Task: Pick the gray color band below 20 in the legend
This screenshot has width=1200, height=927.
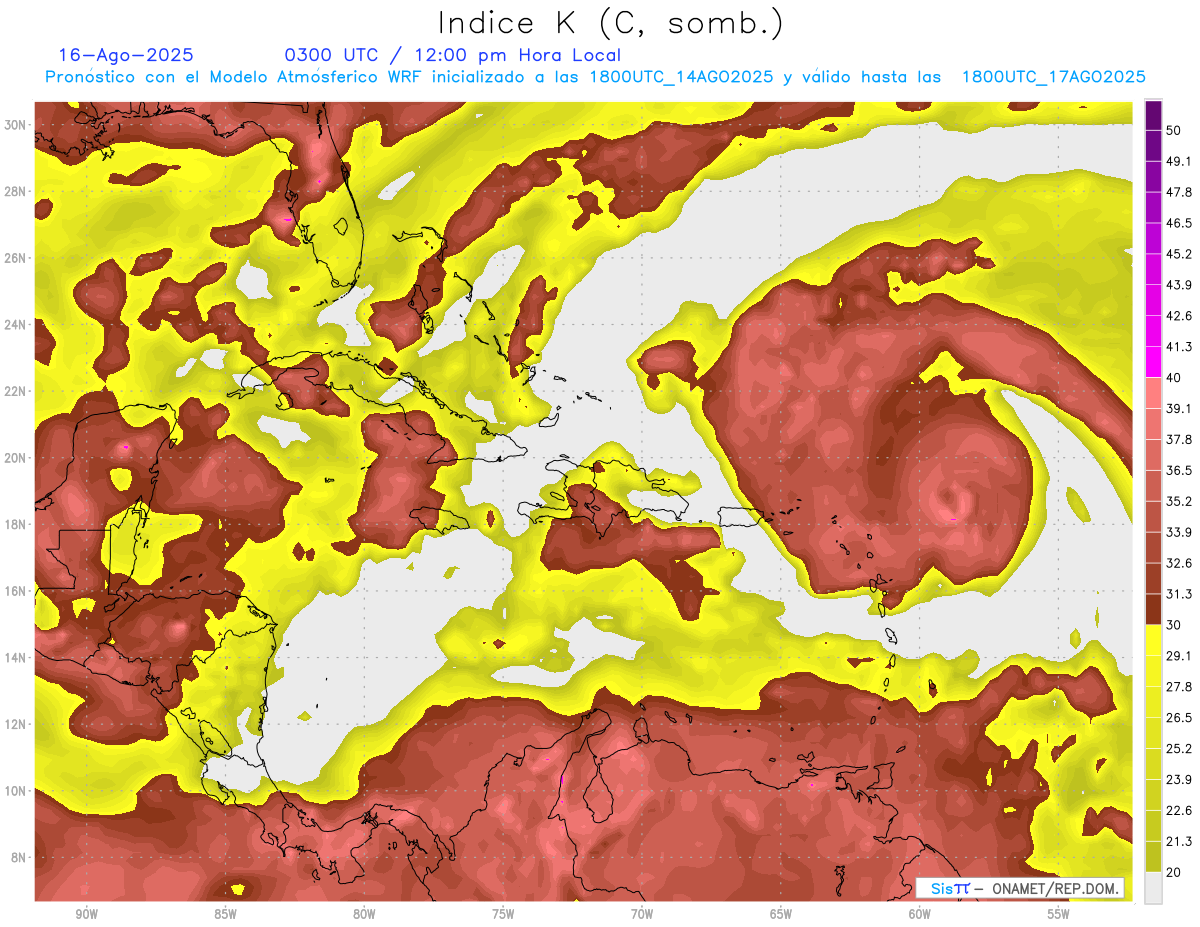Action: 1153,888
